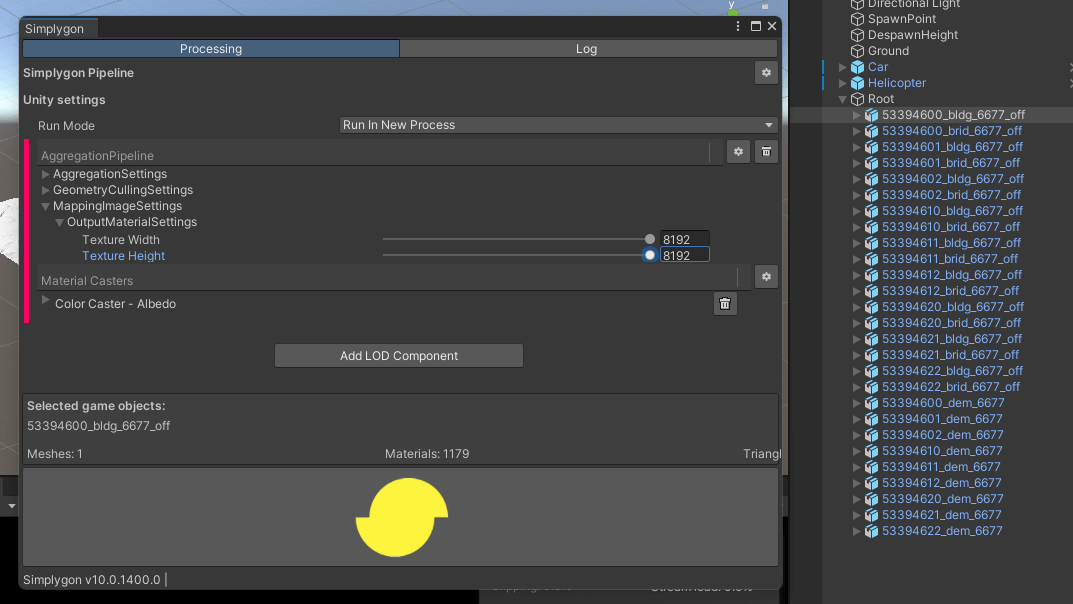Image resolution: width=1073 pixels, height=604 pixels.
Task: Expand 53394612_dem_6677 in hierarchy
Action: pyautogui.click(x=856, y=483)
